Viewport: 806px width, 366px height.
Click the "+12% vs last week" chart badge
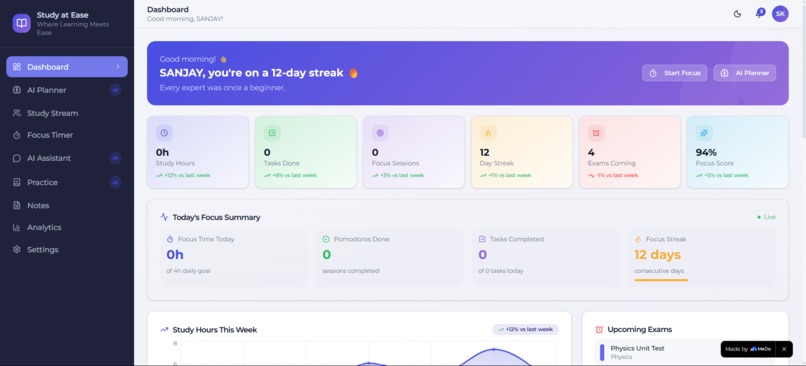(525, 330)
